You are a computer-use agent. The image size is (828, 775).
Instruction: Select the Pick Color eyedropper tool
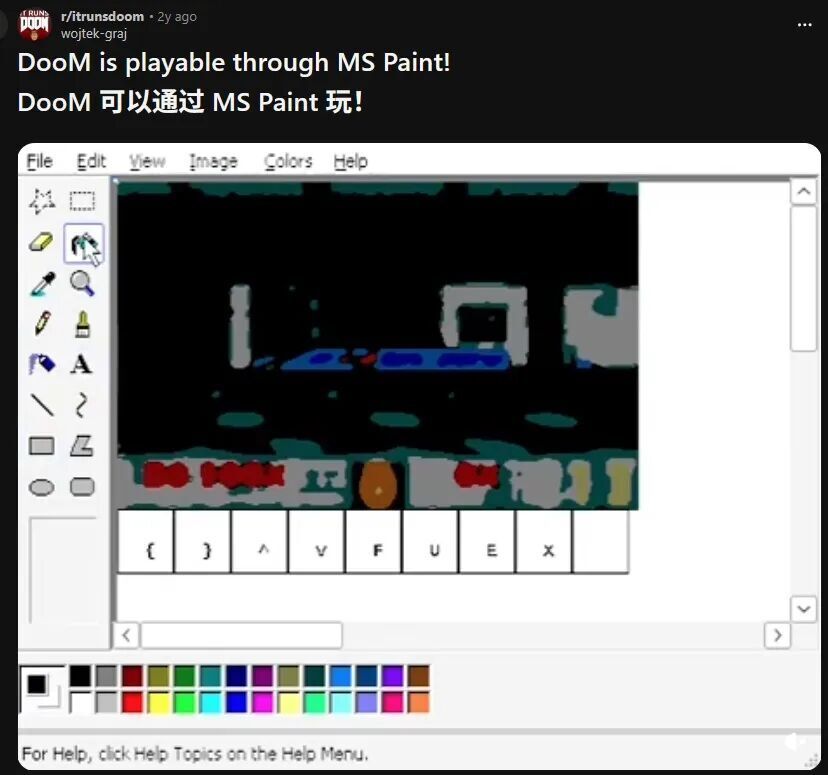pyautogui.click(x=43, y=283)
